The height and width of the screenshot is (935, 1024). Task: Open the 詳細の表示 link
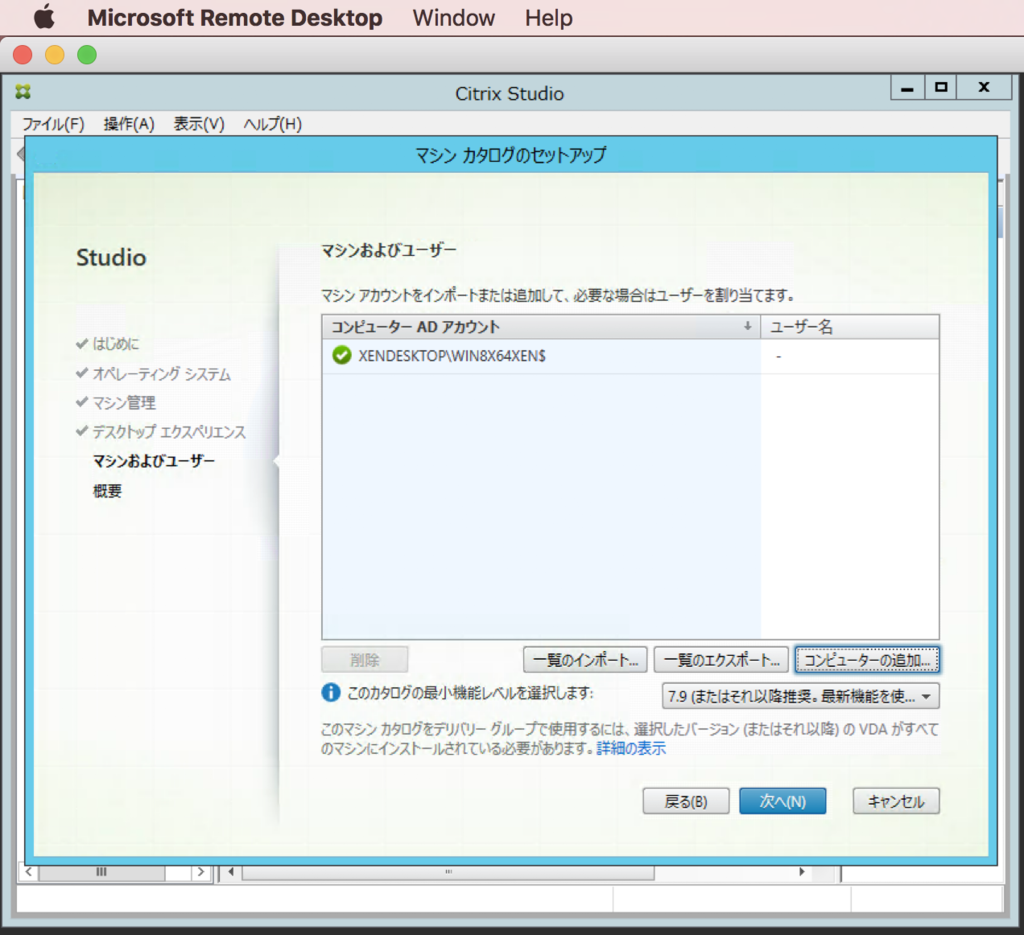(631, 748)
